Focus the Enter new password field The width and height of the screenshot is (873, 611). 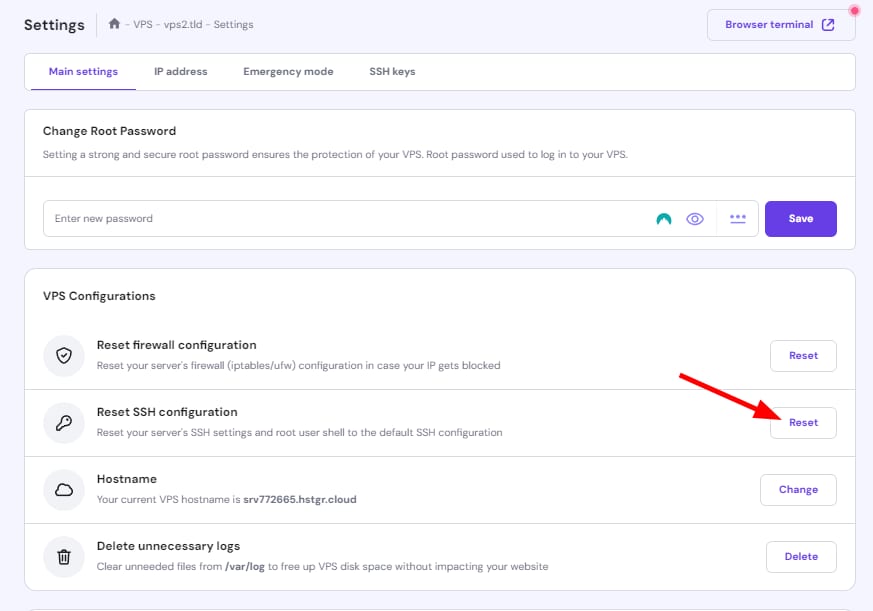(340, 219)
